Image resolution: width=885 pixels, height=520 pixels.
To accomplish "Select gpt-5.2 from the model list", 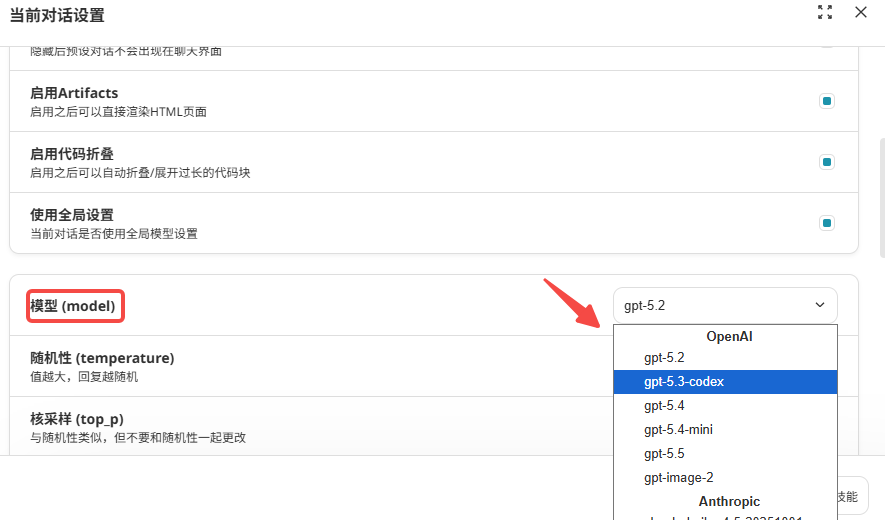I will point(725,358).
